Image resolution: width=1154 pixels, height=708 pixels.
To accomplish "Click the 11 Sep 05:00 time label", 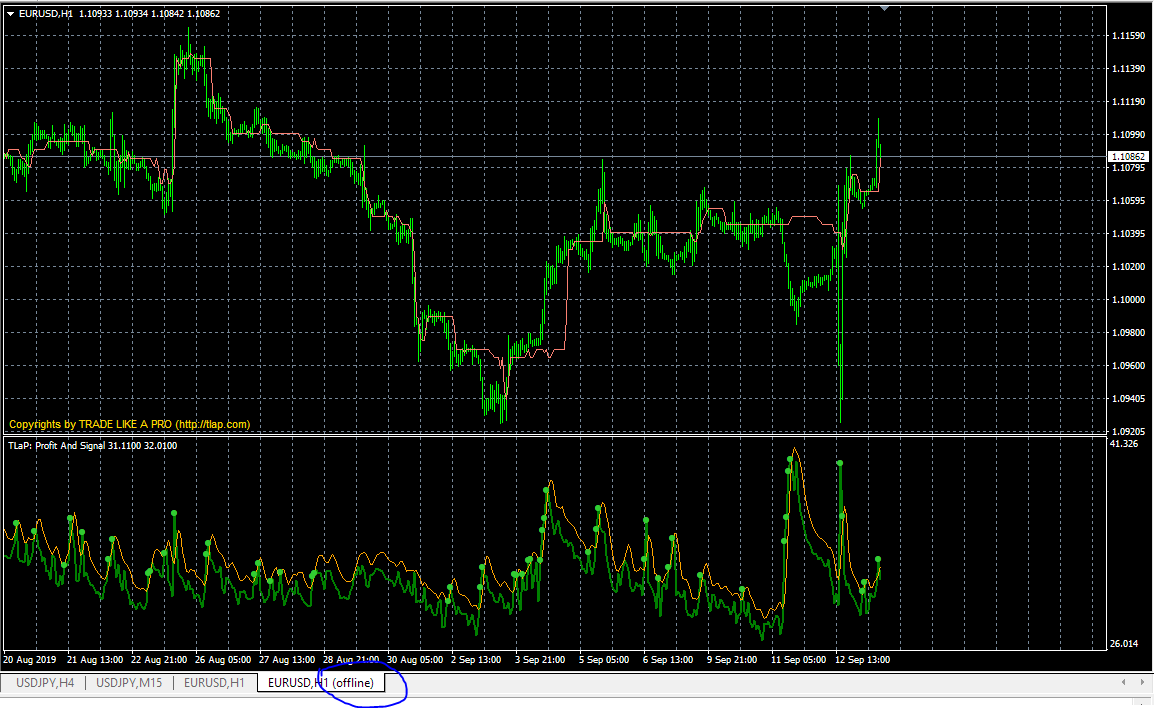I will tap(799, 659).
